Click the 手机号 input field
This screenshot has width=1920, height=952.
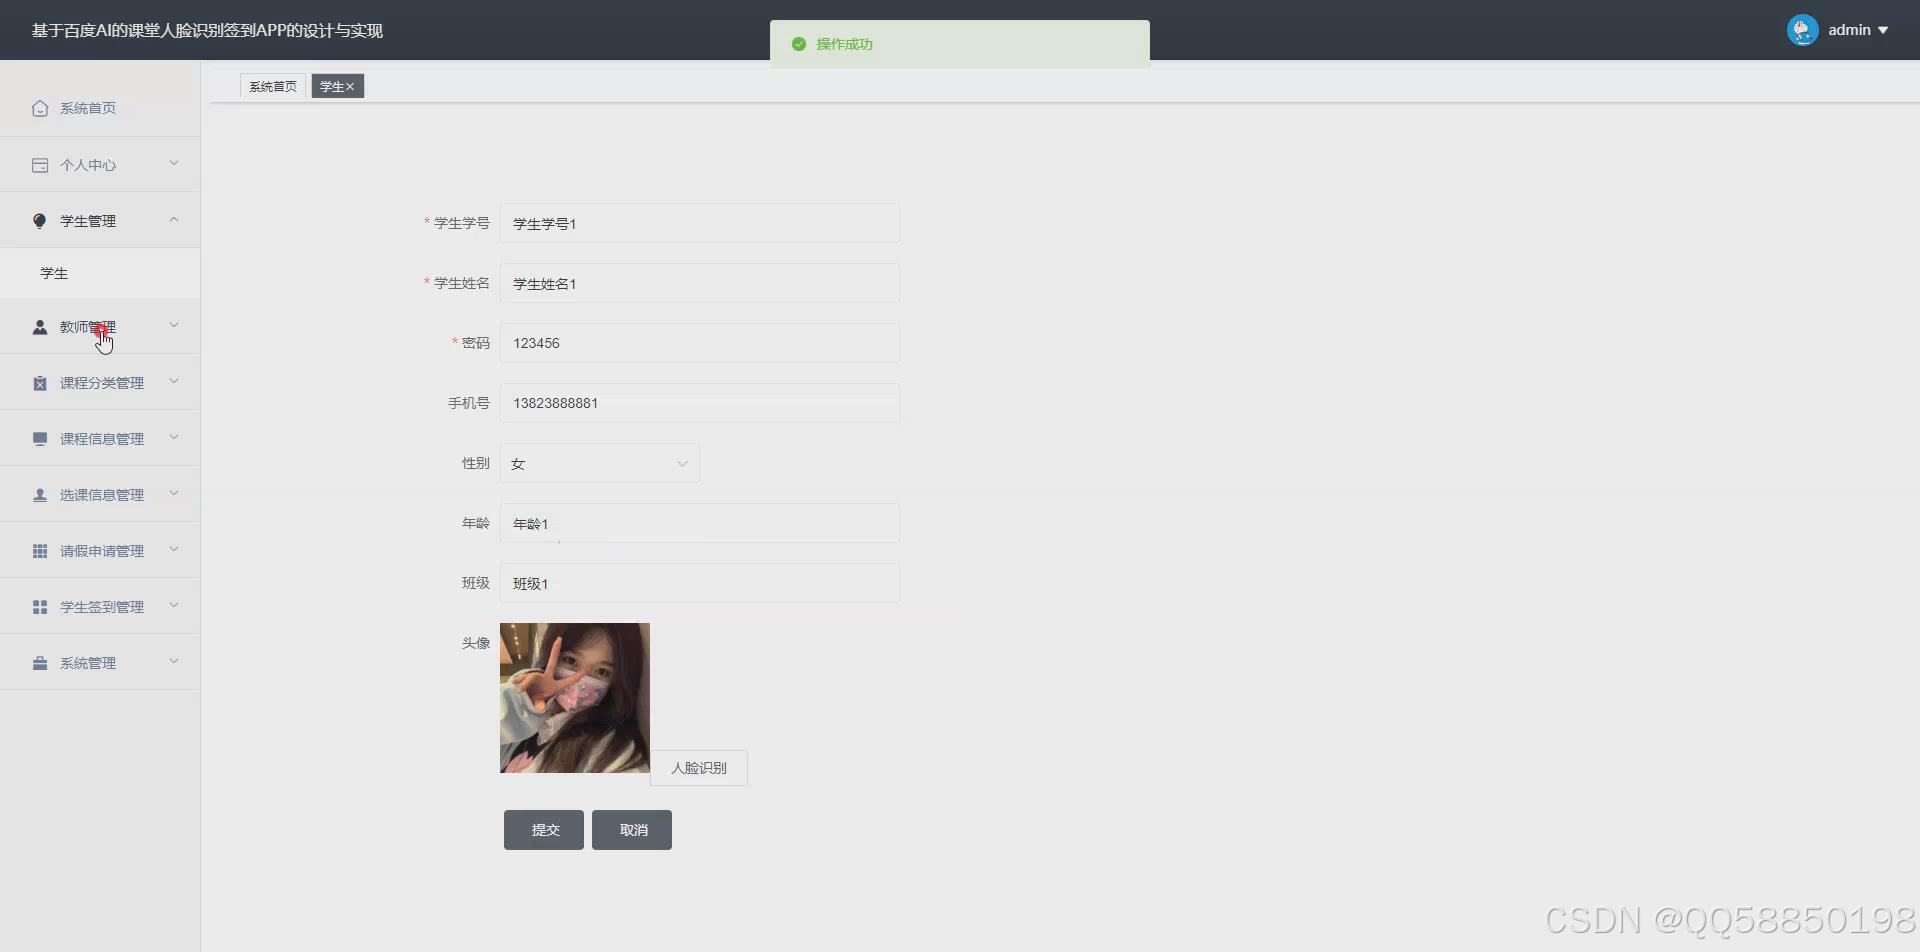click(699, 403)
